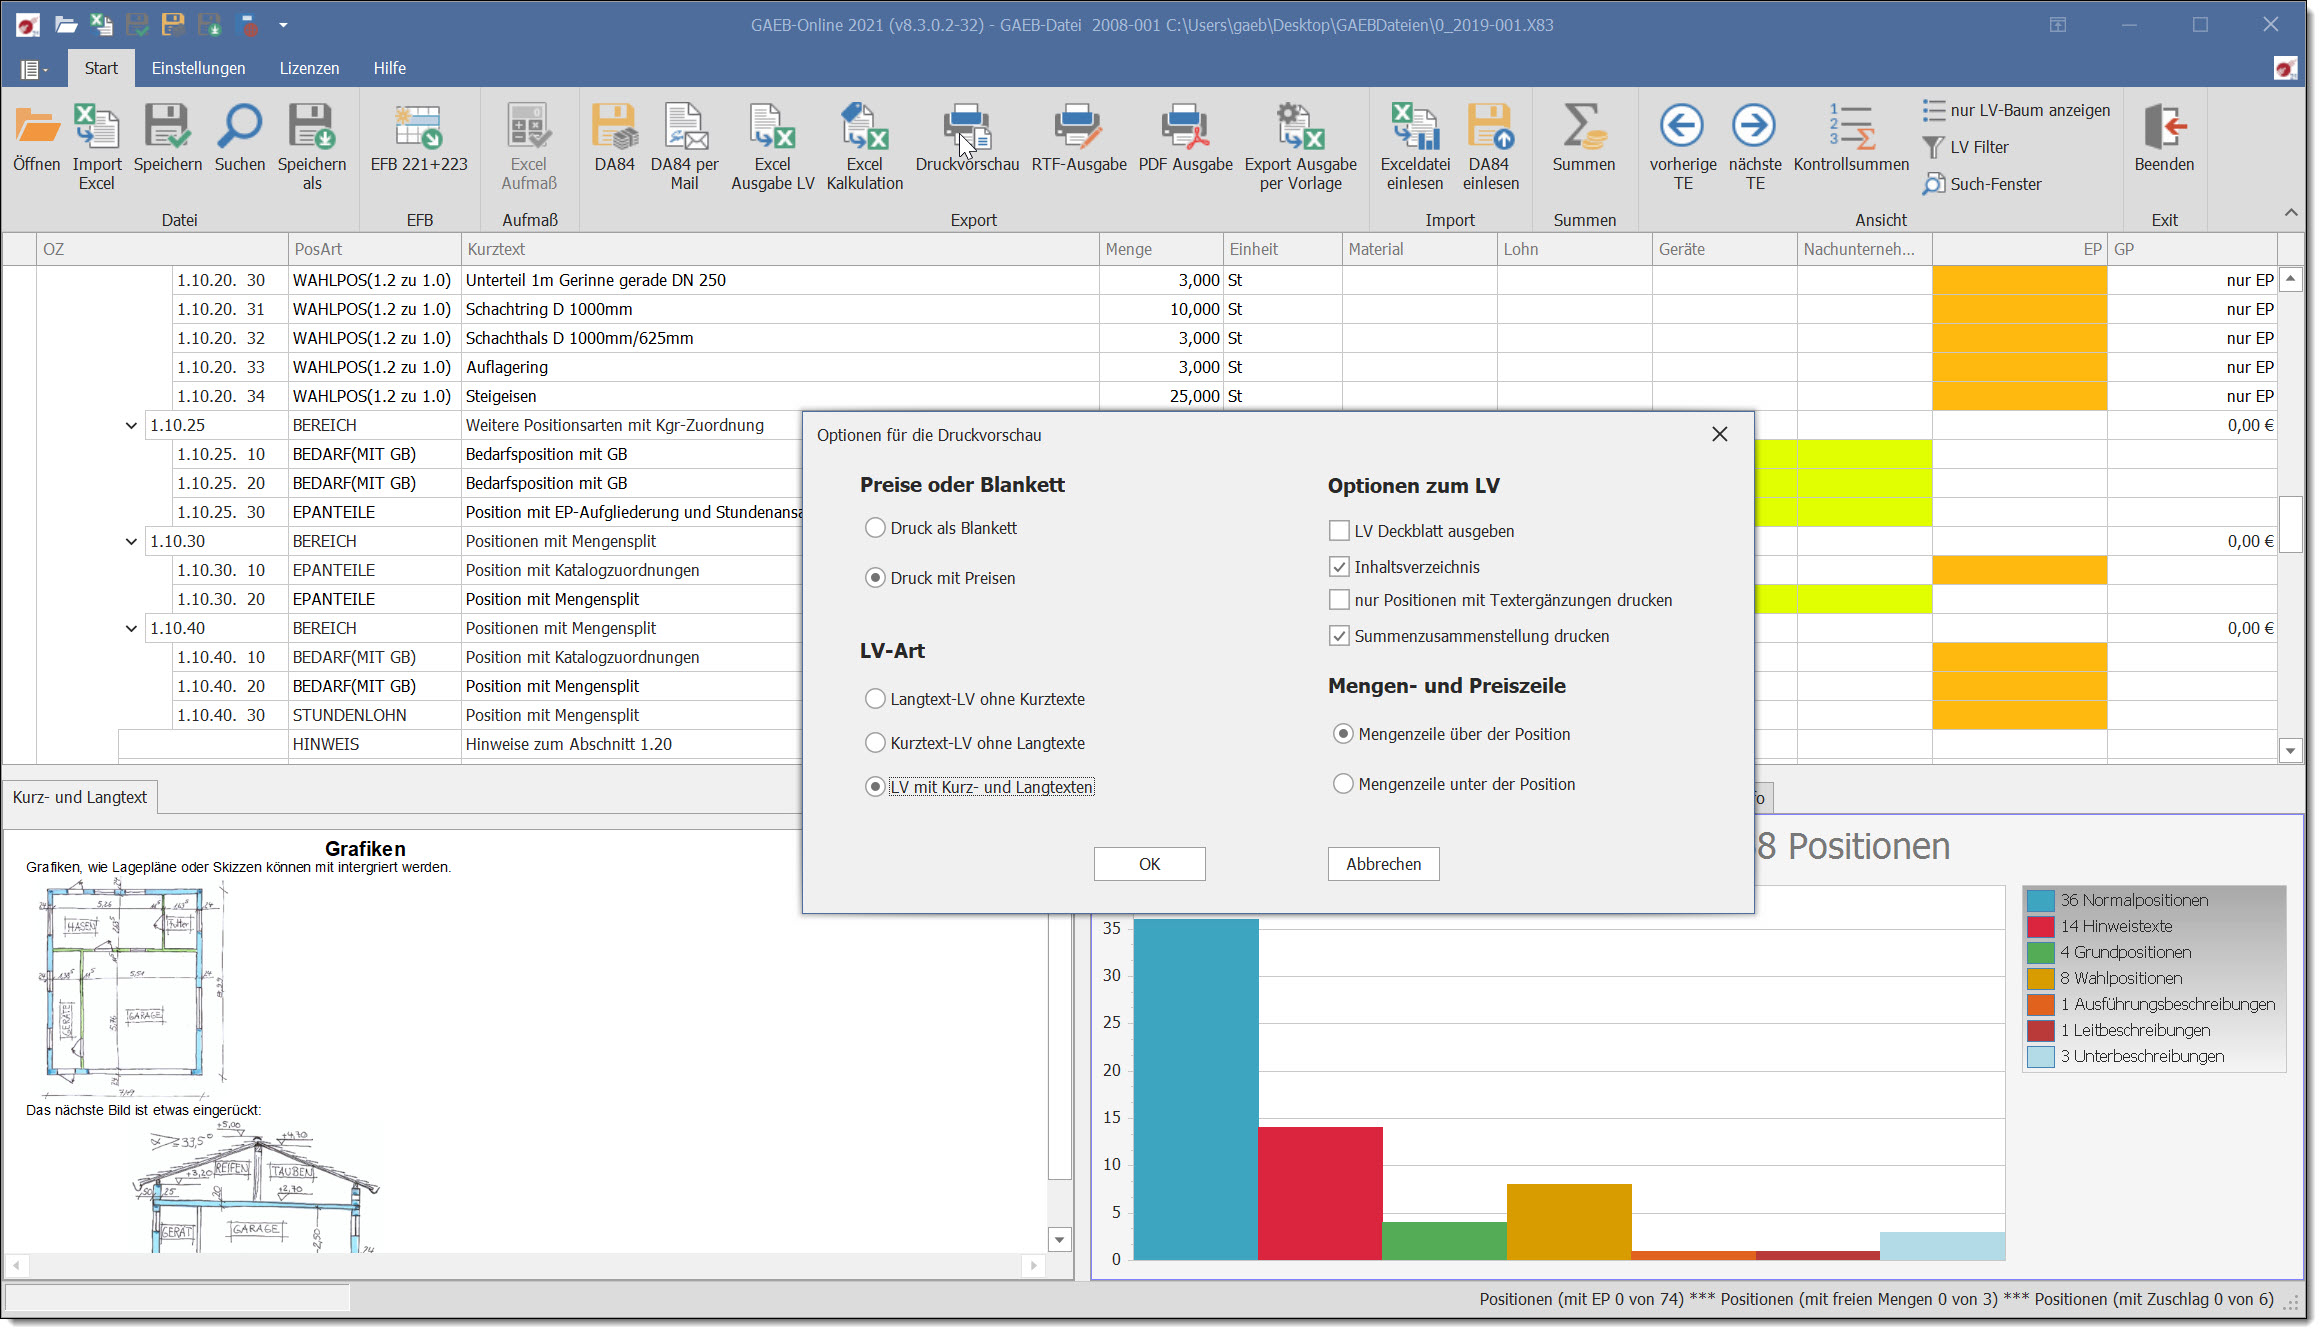Click the Kurztext column header
Viewport: 2322px width, 1334px height.
(x=779, y=249)
